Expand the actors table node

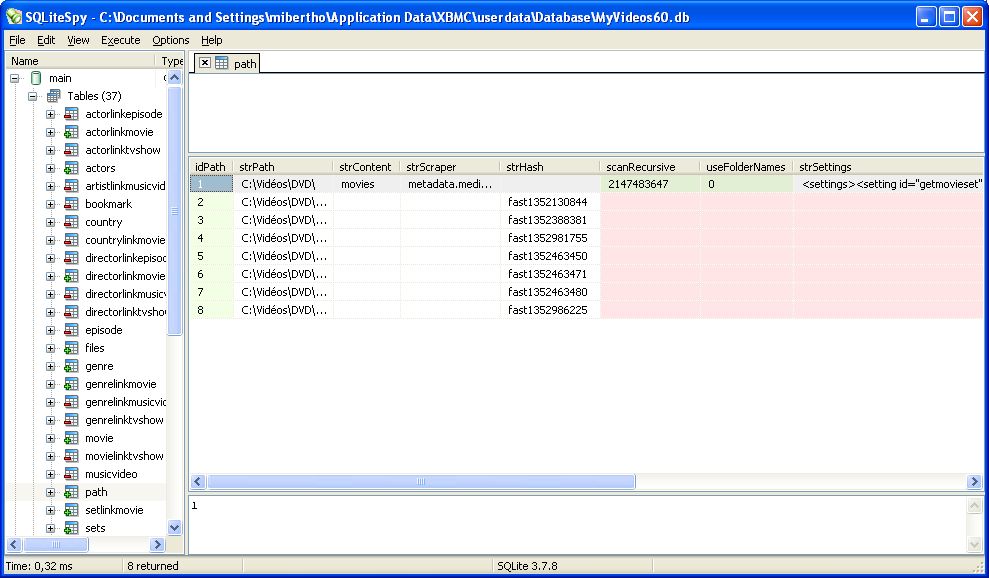(50, 168)
